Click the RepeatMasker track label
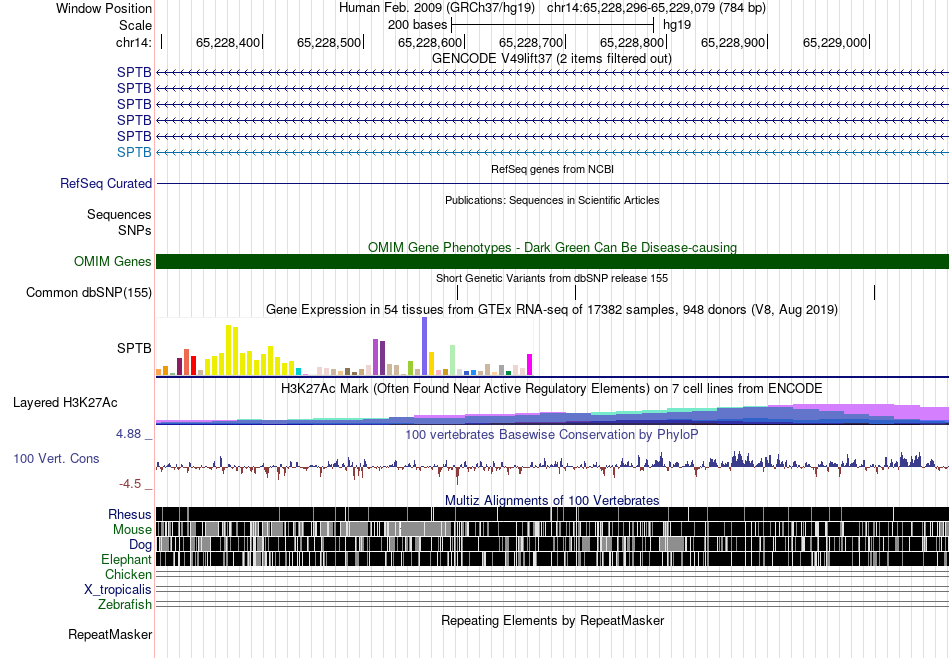 [110, 635]
